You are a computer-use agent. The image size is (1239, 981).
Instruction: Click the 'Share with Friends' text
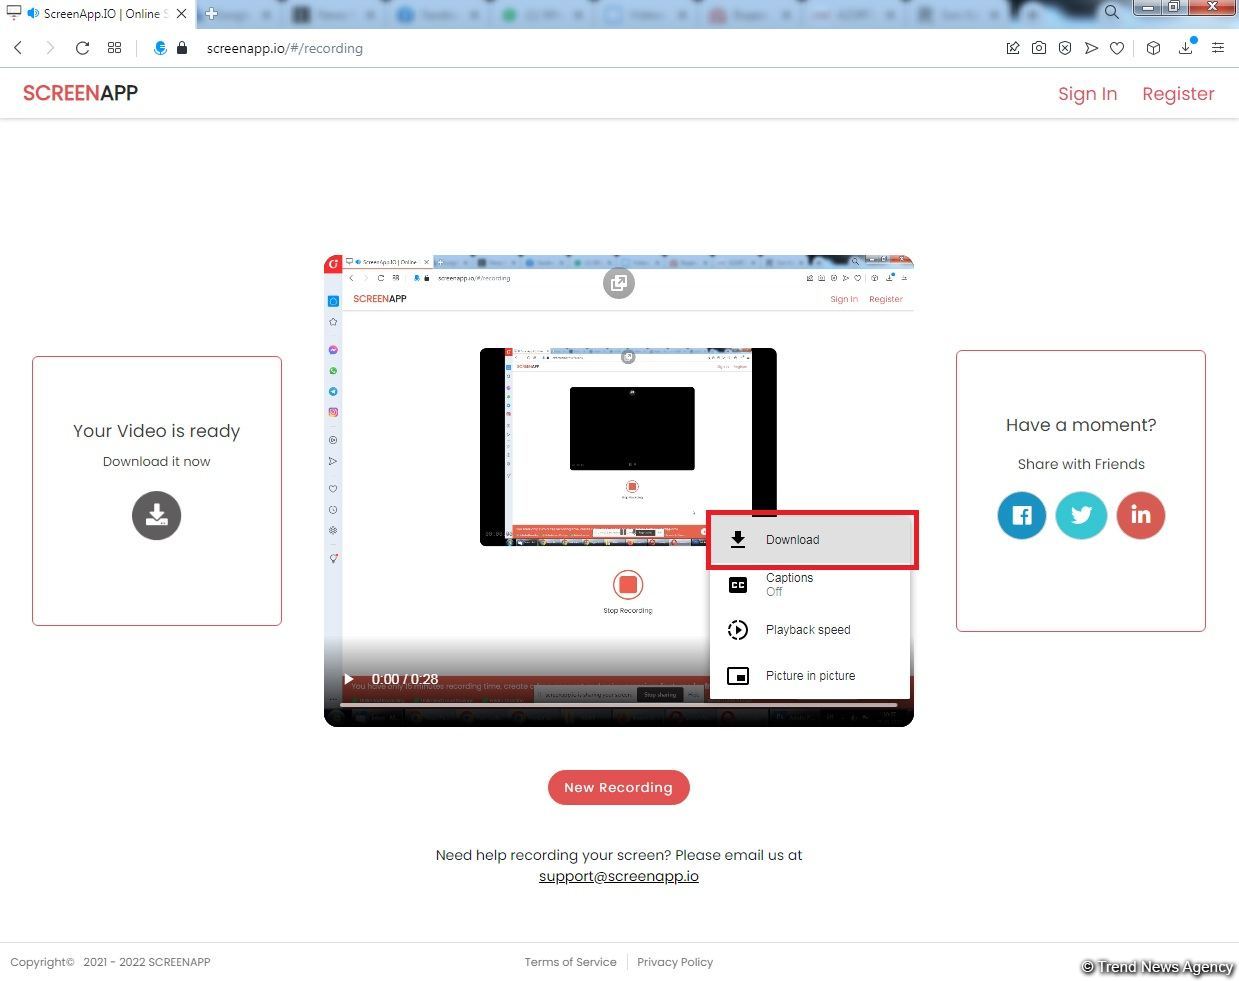point(1081,464)
